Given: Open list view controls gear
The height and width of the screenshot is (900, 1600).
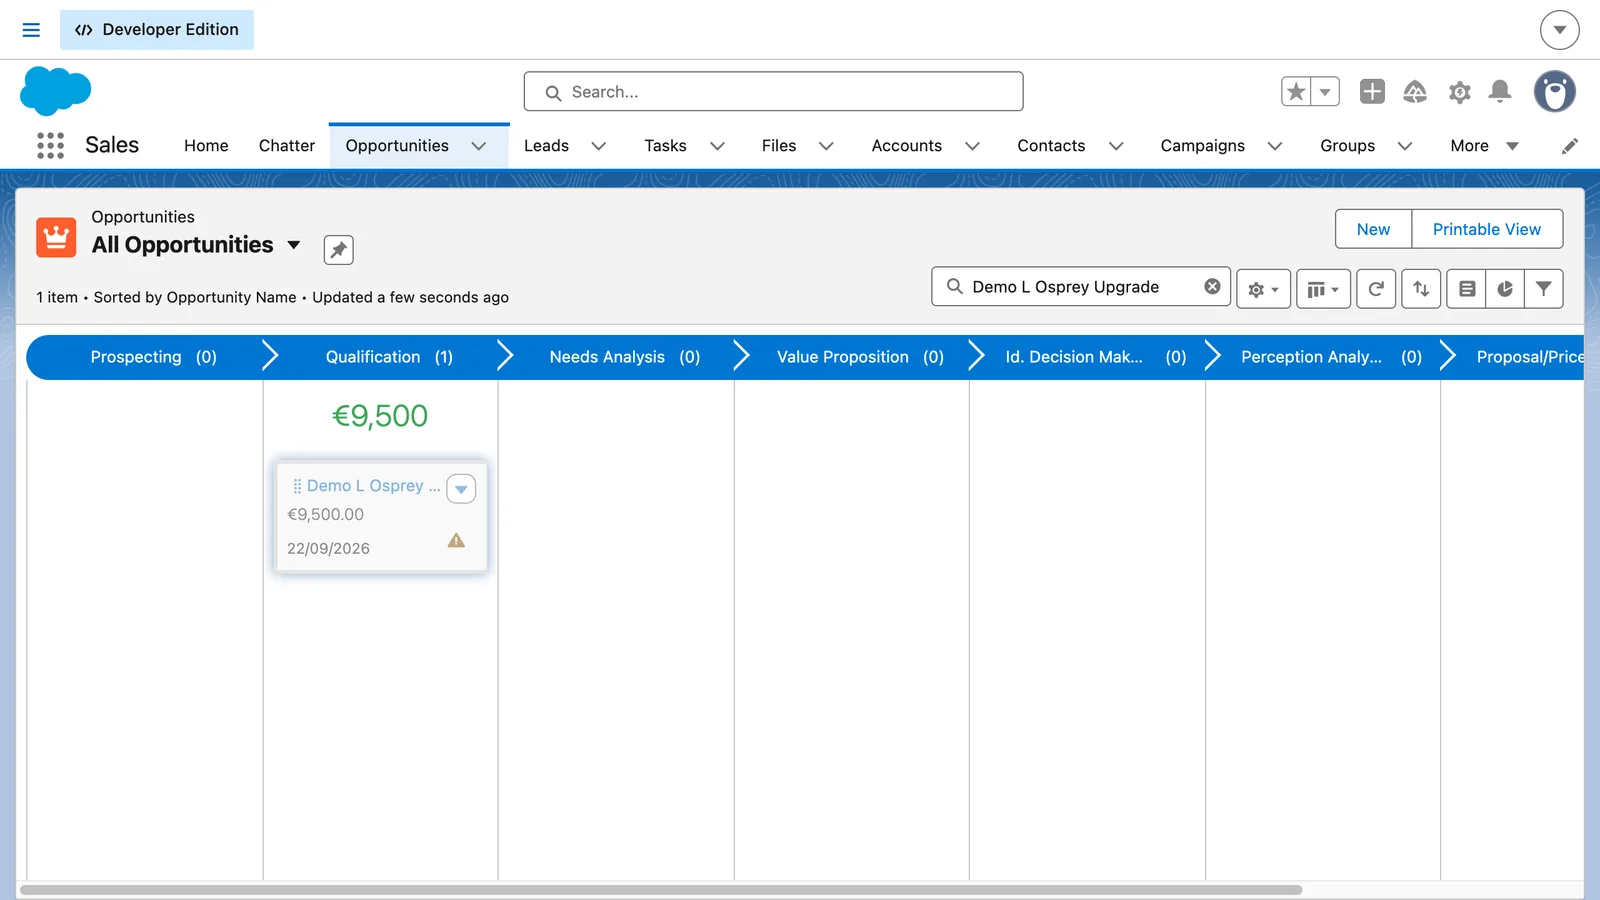Looking at the screenshot, I should (1264, 289).
